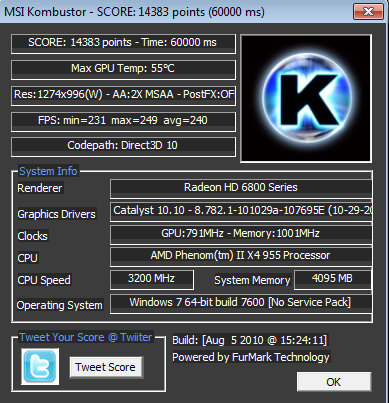The image size is (389, 403).
Task: Click the Radeon HD 6800 Series renderer field
Action: 241,189
